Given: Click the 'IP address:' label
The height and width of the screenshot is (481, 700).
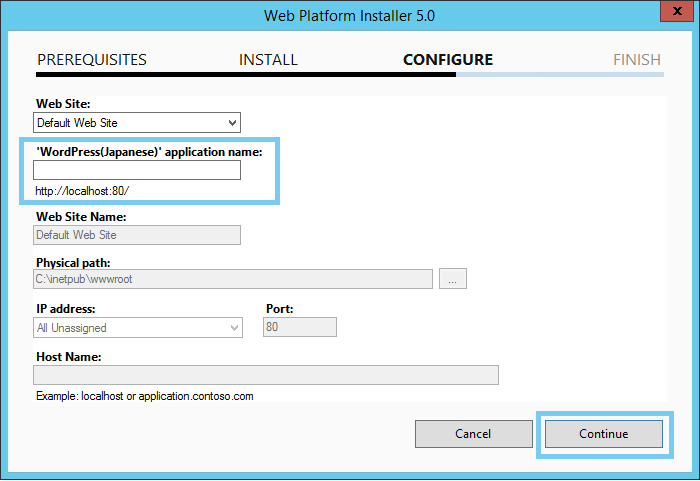Looking at the screenshot, I should click(66, 309).
